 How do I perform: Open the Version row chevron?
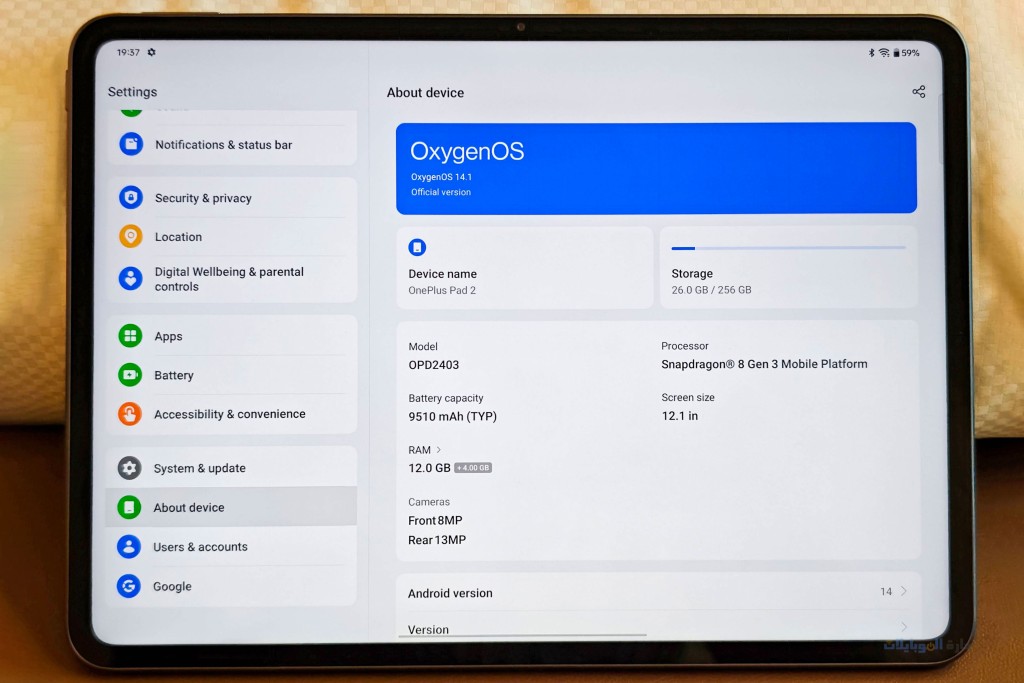(x=904, y=627)
